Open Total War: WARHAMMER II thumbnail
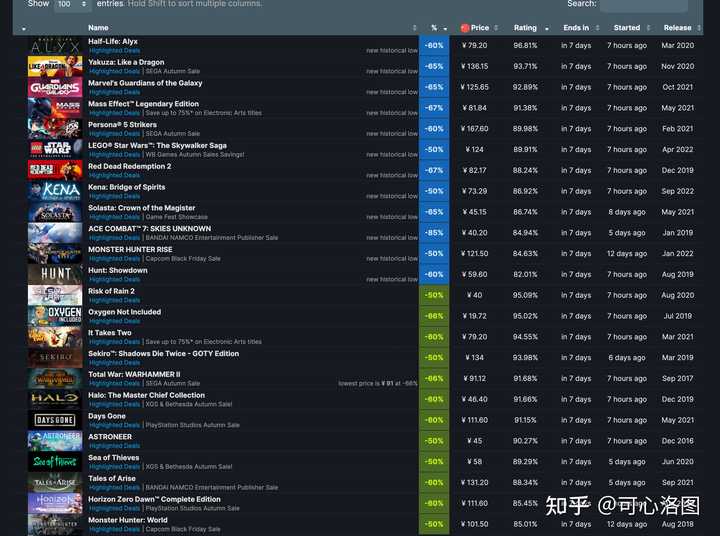 pos(55,378)
